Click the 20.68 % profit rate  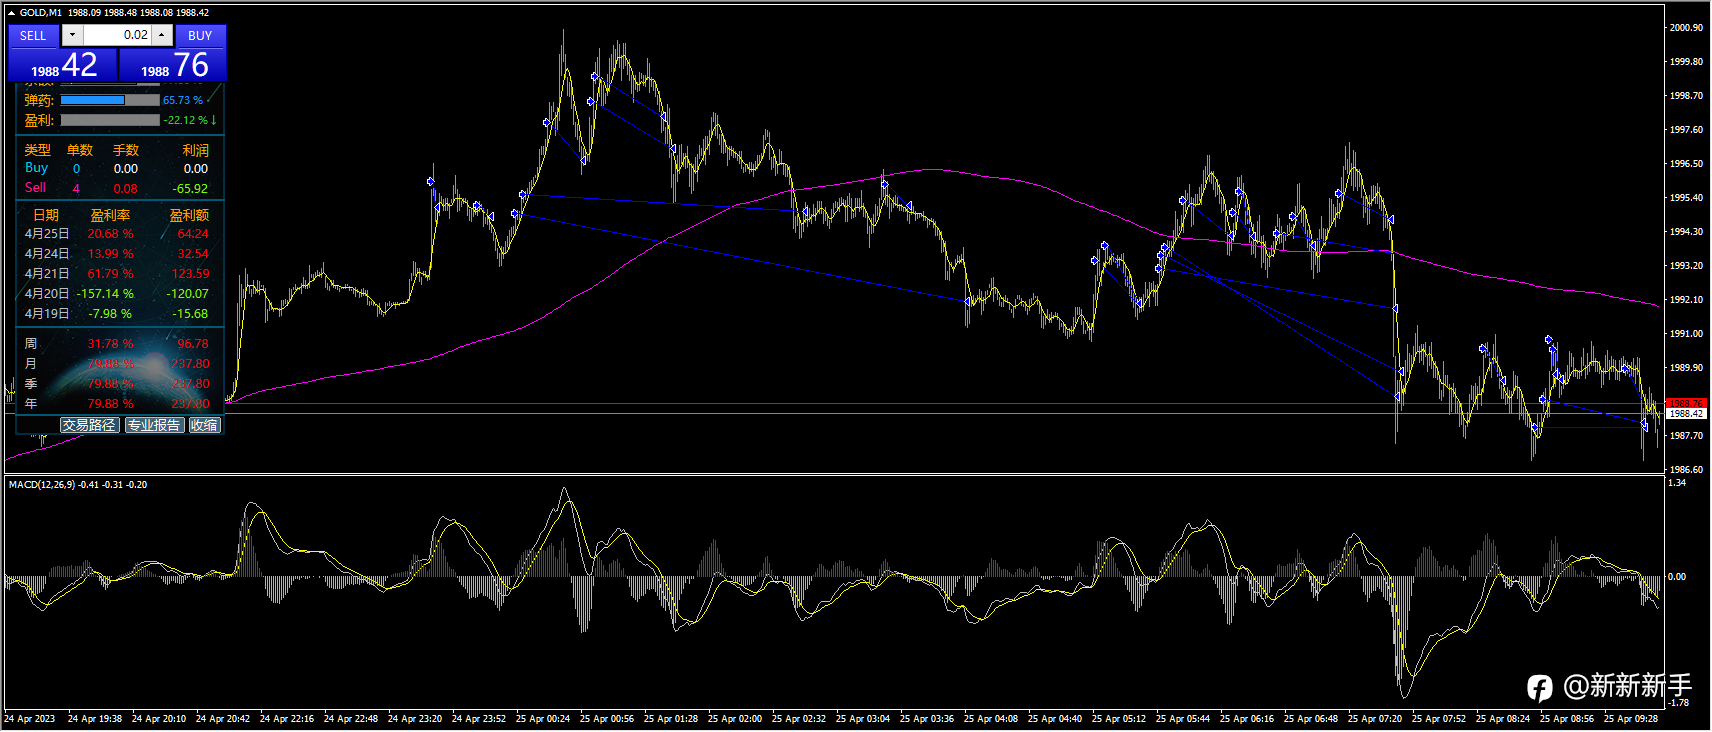[110, 234]
